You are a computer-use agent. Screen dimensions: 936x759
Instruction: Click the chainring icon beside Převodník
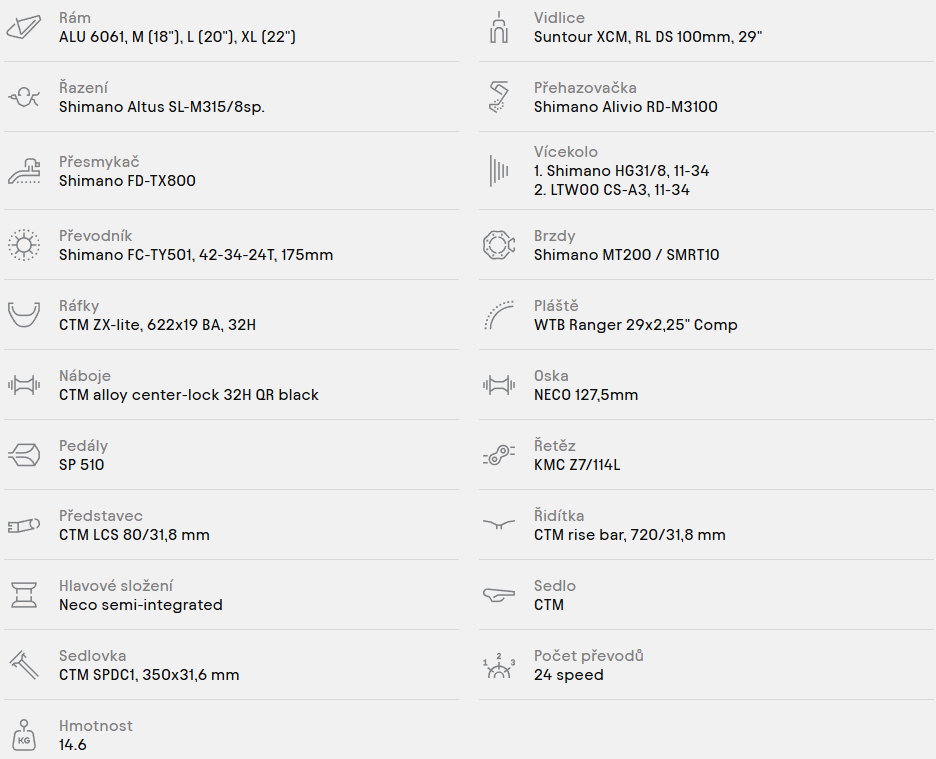click(x=24, y=245)
